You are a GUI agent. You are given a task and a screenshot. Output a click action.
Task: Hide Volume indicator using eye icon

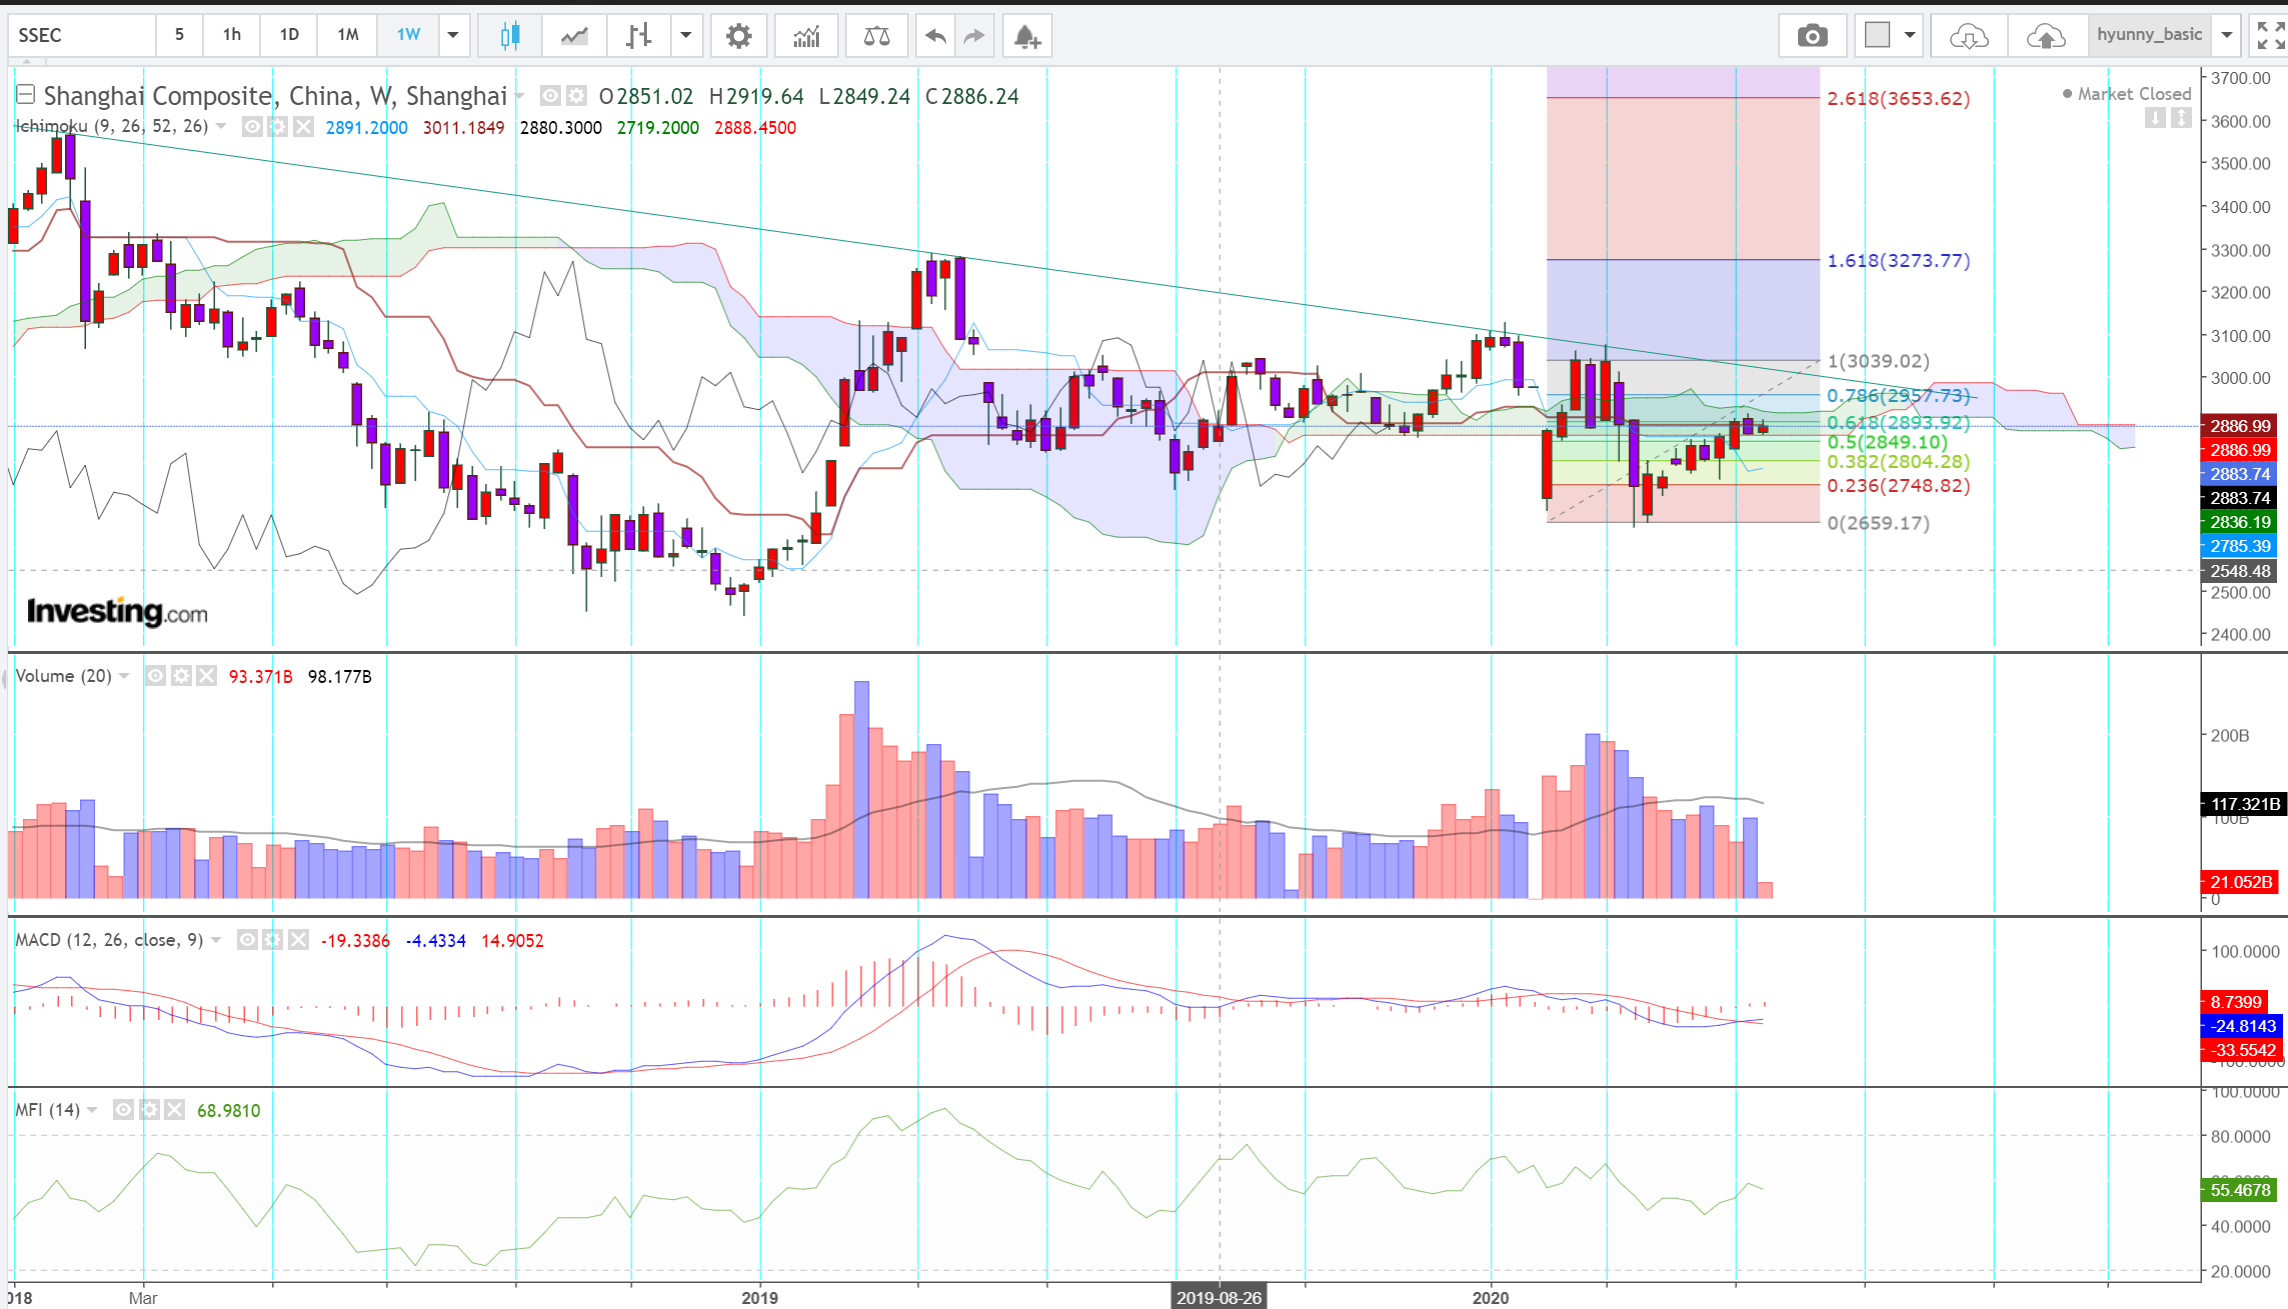click(x=155, y=676)
